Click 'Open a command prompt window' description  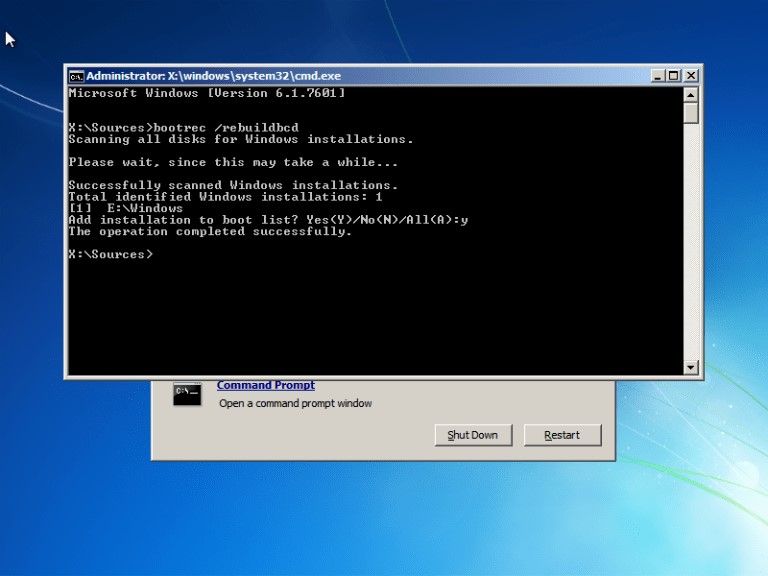click(295, 404)
